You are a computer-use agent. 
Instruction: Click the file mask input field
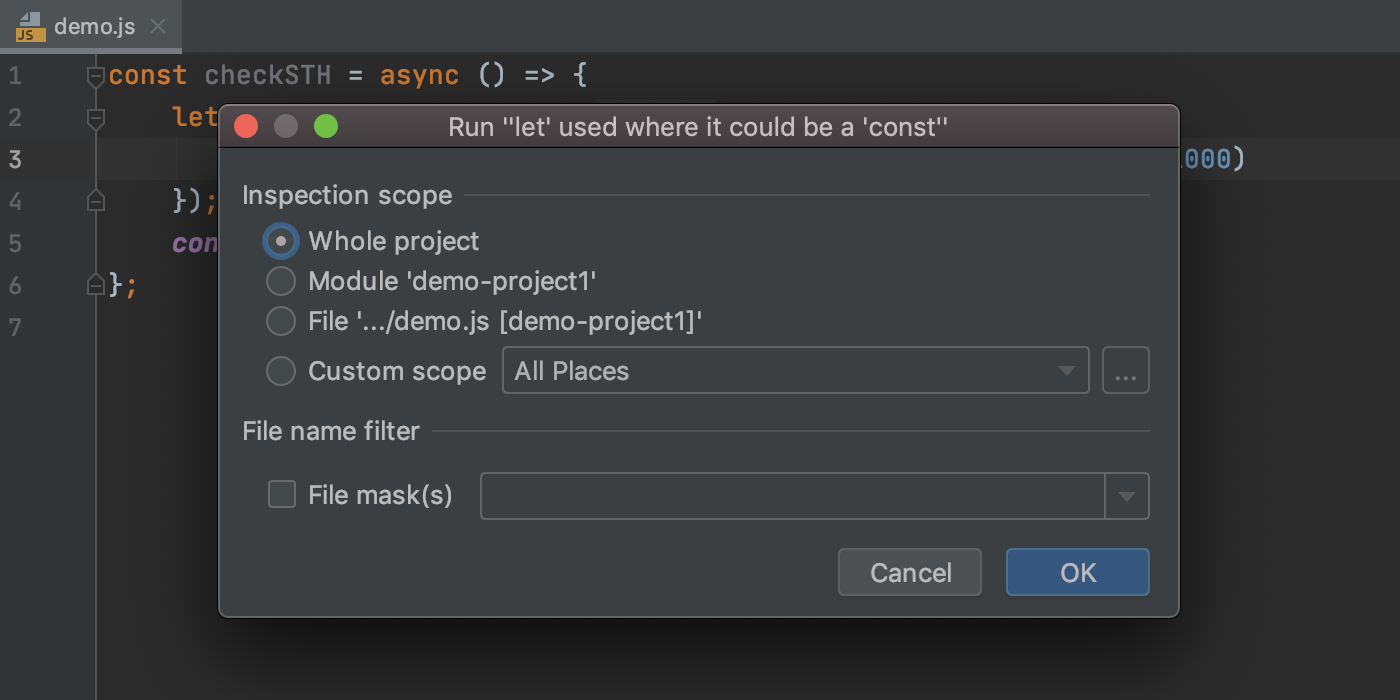click(x=790, y=495)
